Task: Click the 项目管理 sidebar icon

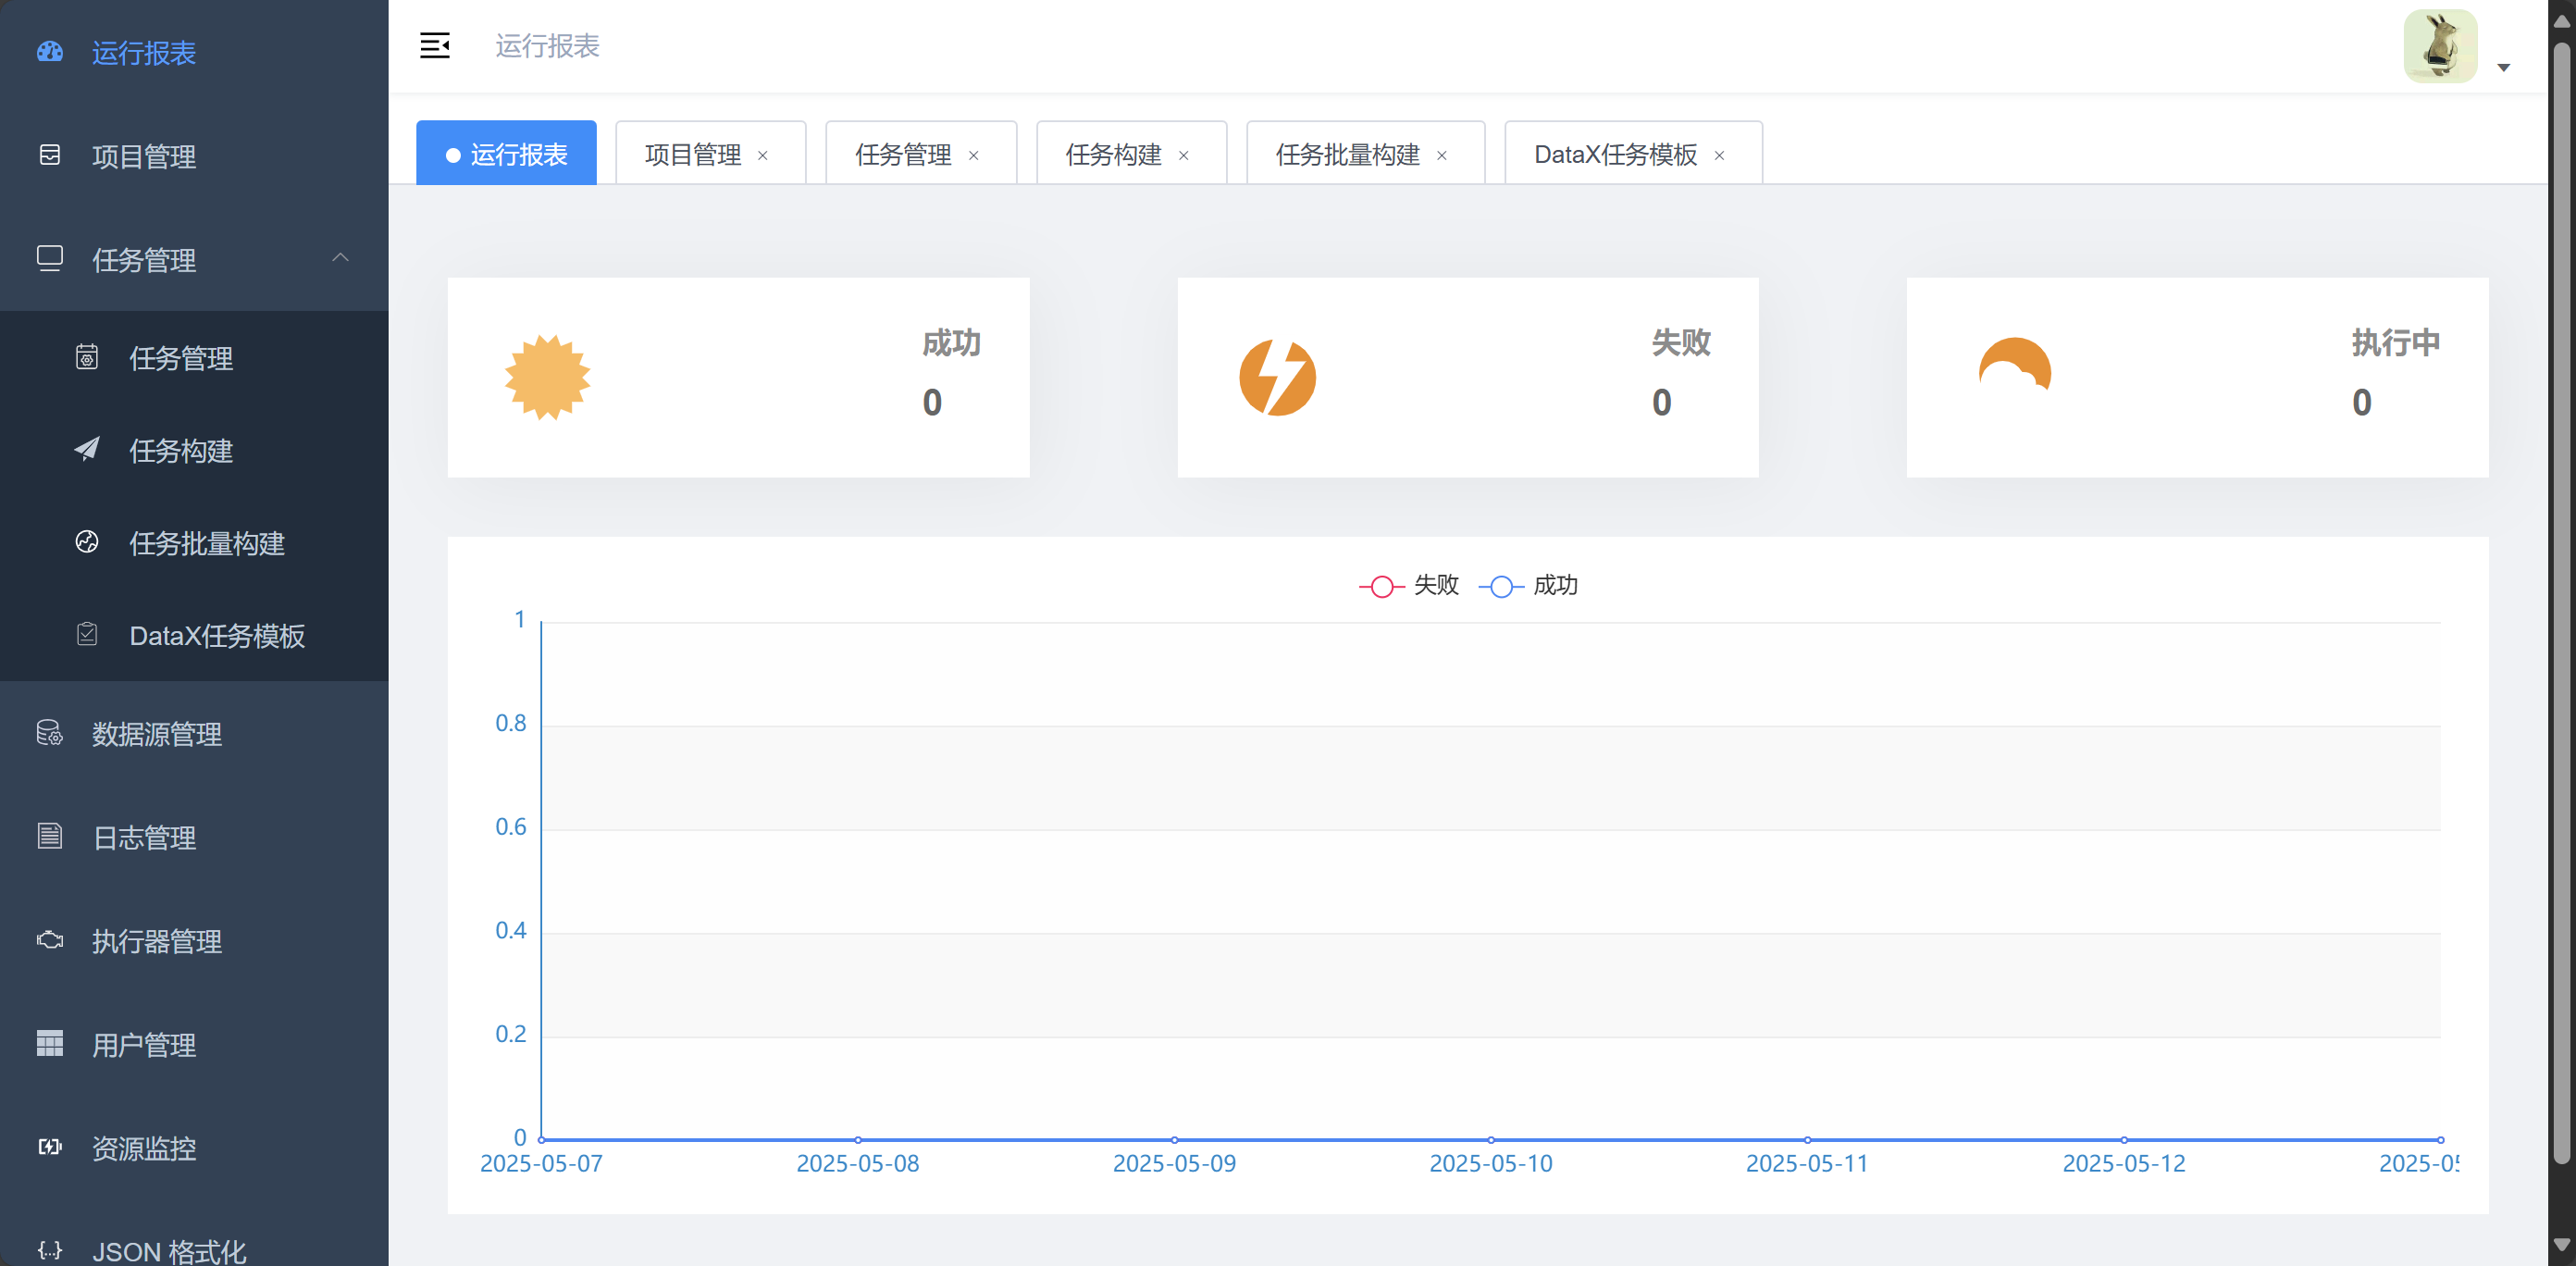Action: [50, 155]
